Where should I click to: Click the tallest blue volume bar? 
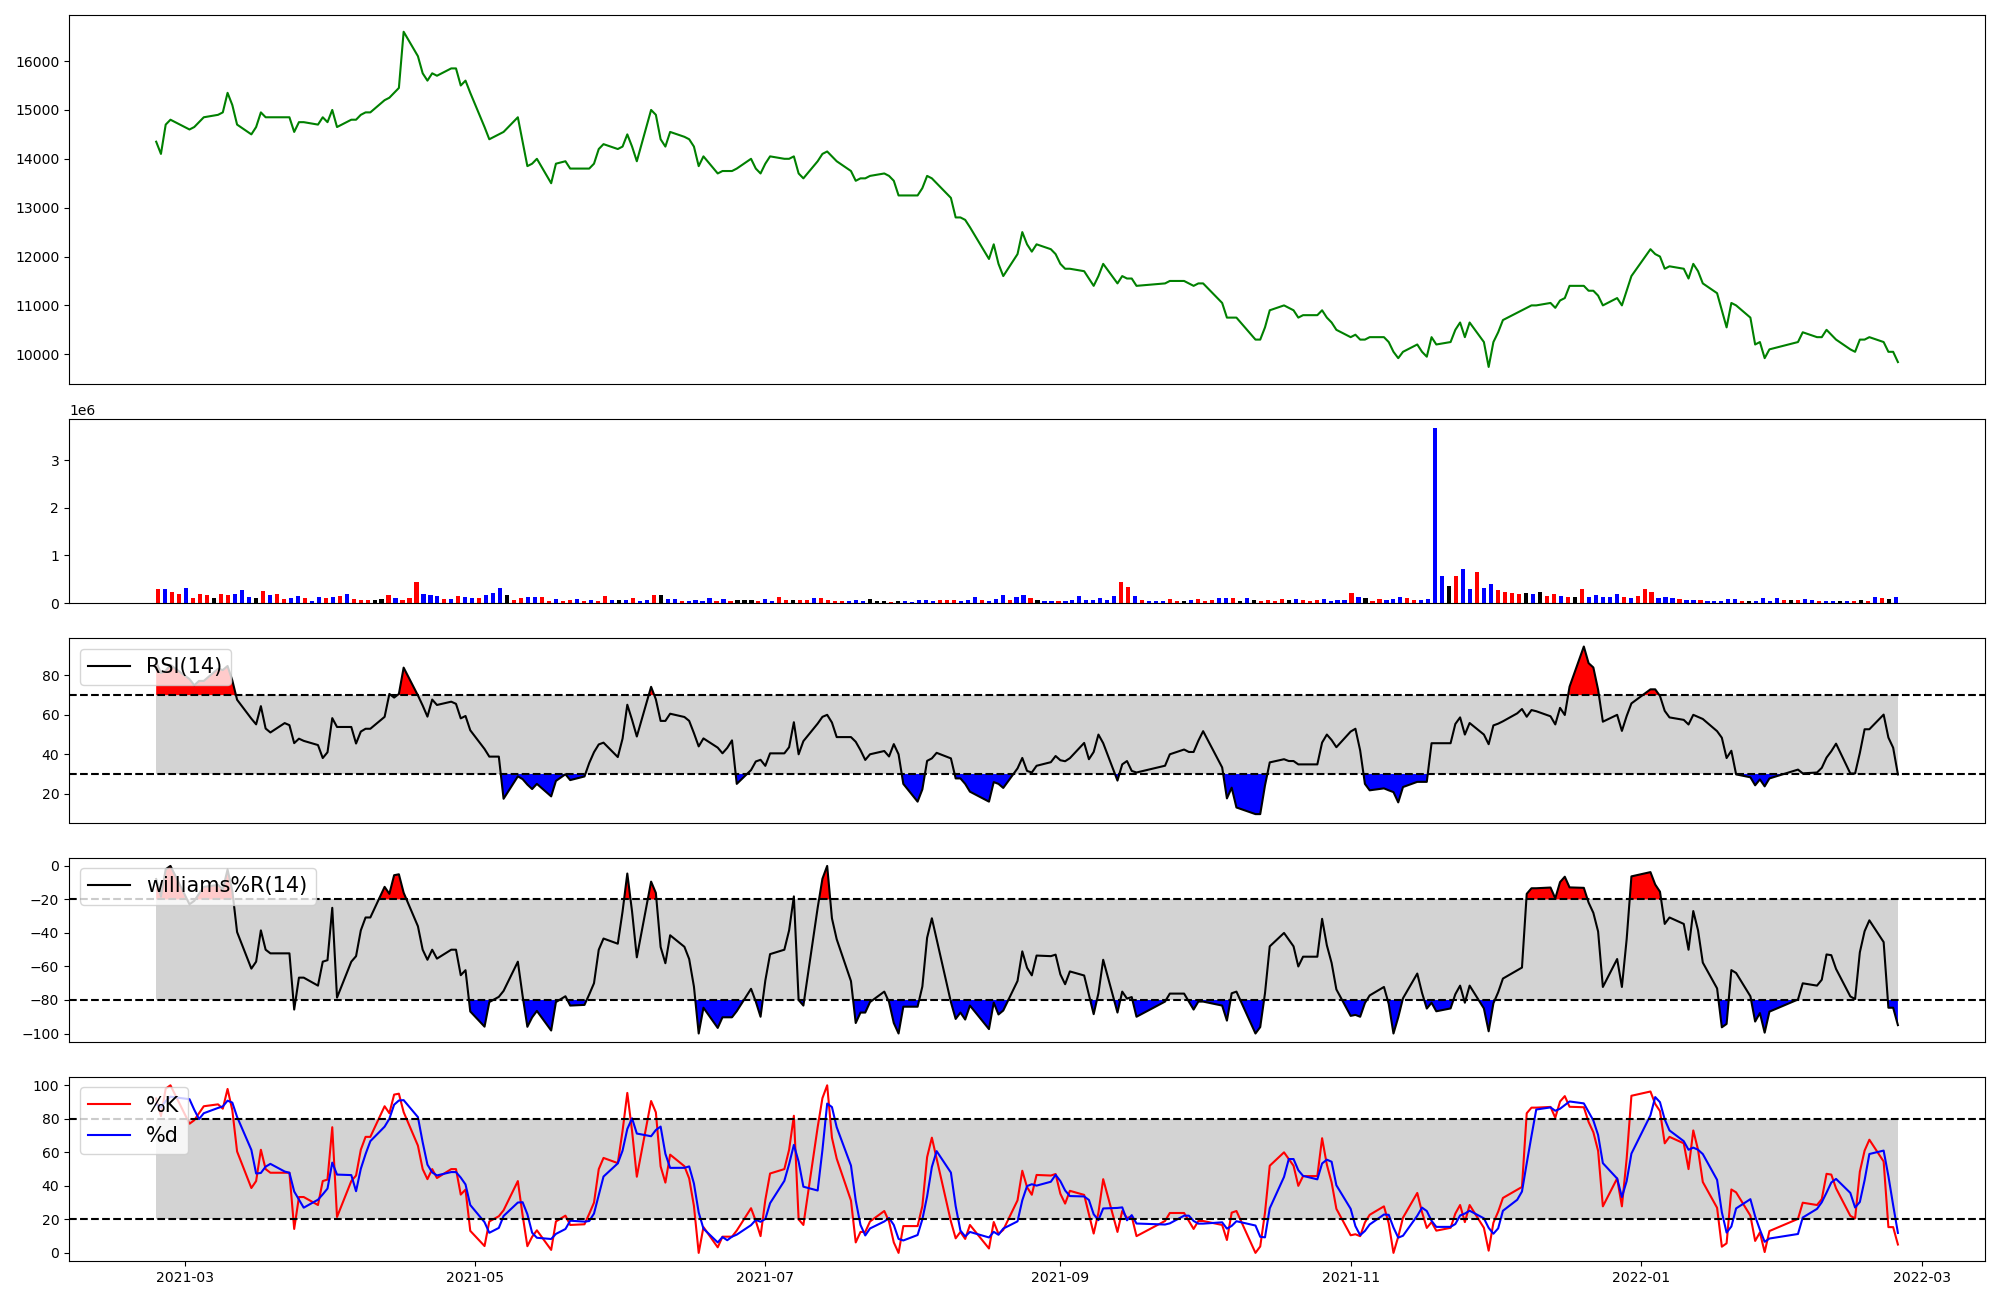click(1435, 515)
